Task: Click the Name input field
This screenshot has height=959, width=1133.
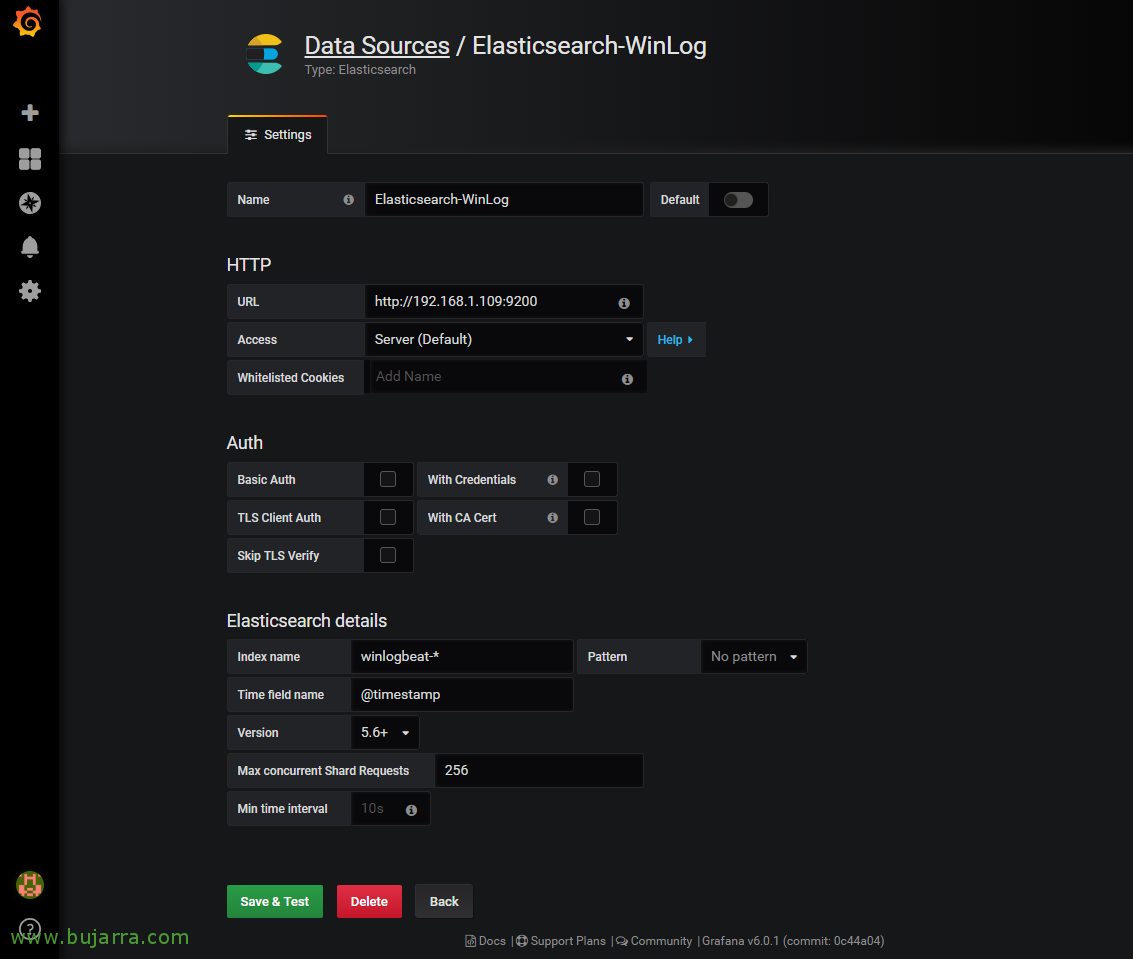Action: coord(504,199)
